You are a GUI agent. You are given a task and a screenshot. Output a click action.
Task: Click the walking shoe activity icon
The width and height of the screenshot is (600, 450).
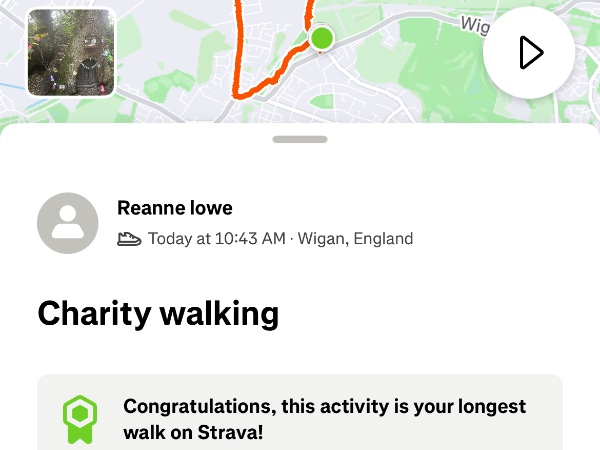coord(129,239)
